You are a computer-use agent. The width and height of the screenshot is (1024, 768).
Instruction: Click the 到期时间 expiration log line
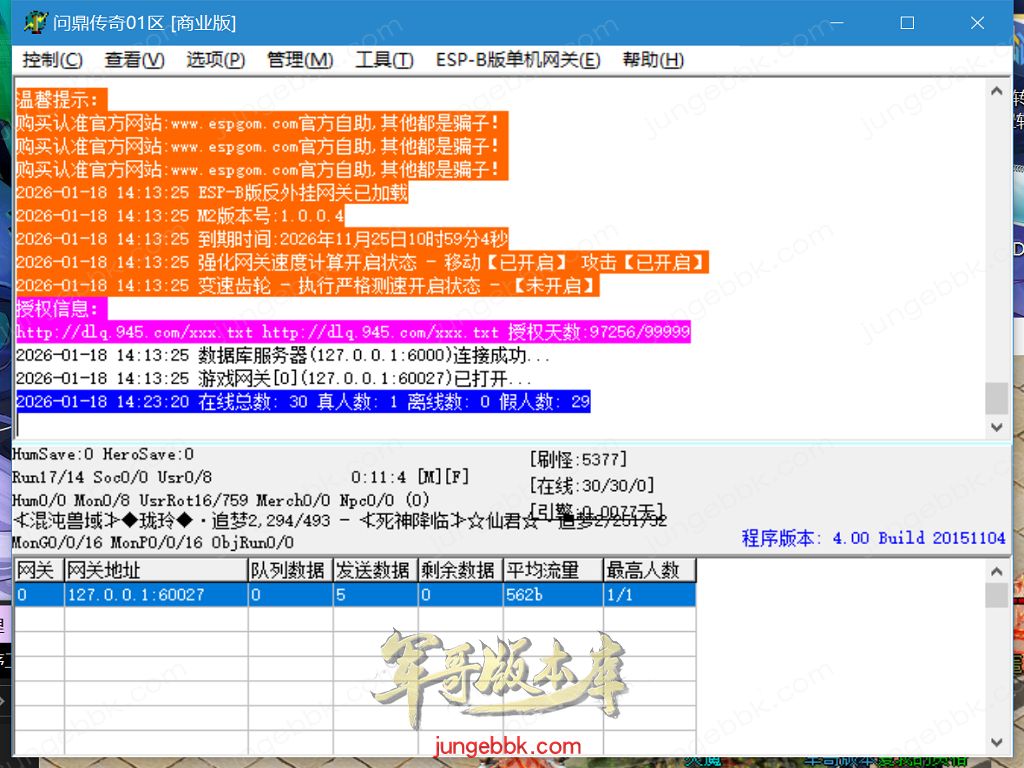tap(262, 239)
